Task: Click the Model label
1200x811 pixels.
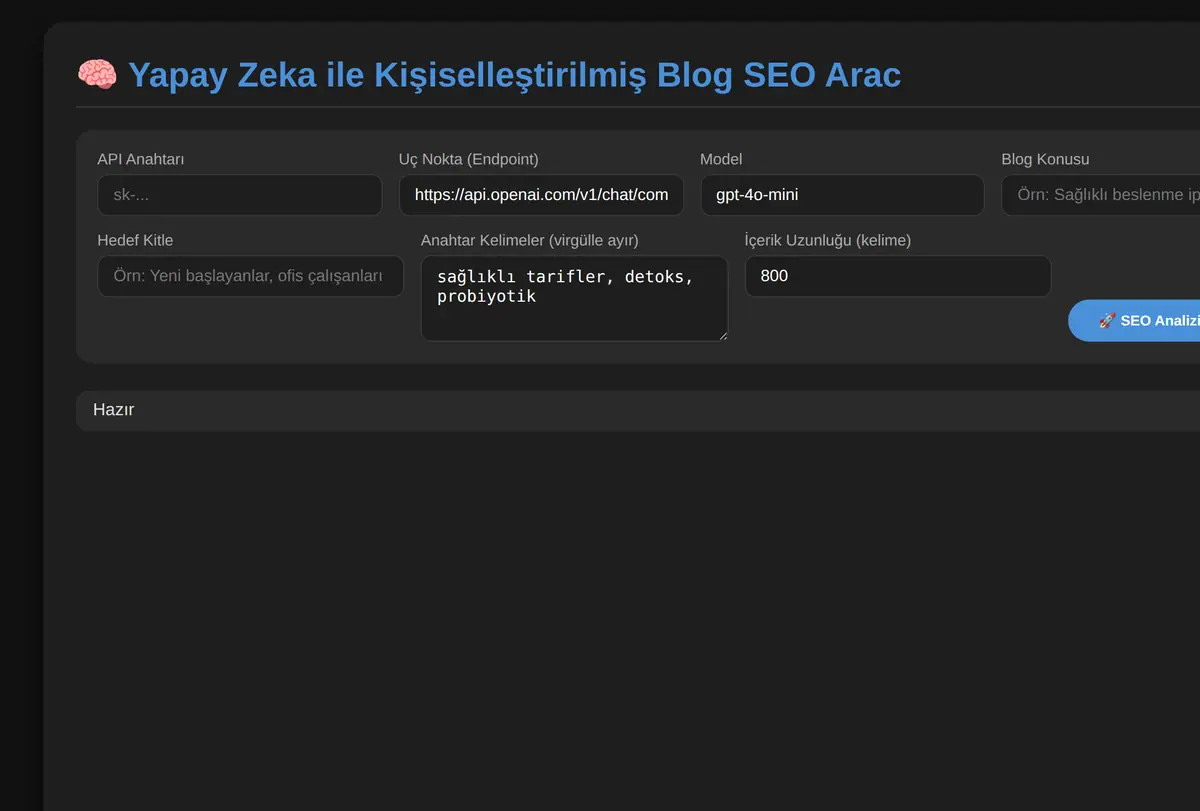Action: (x=721, y=159)
